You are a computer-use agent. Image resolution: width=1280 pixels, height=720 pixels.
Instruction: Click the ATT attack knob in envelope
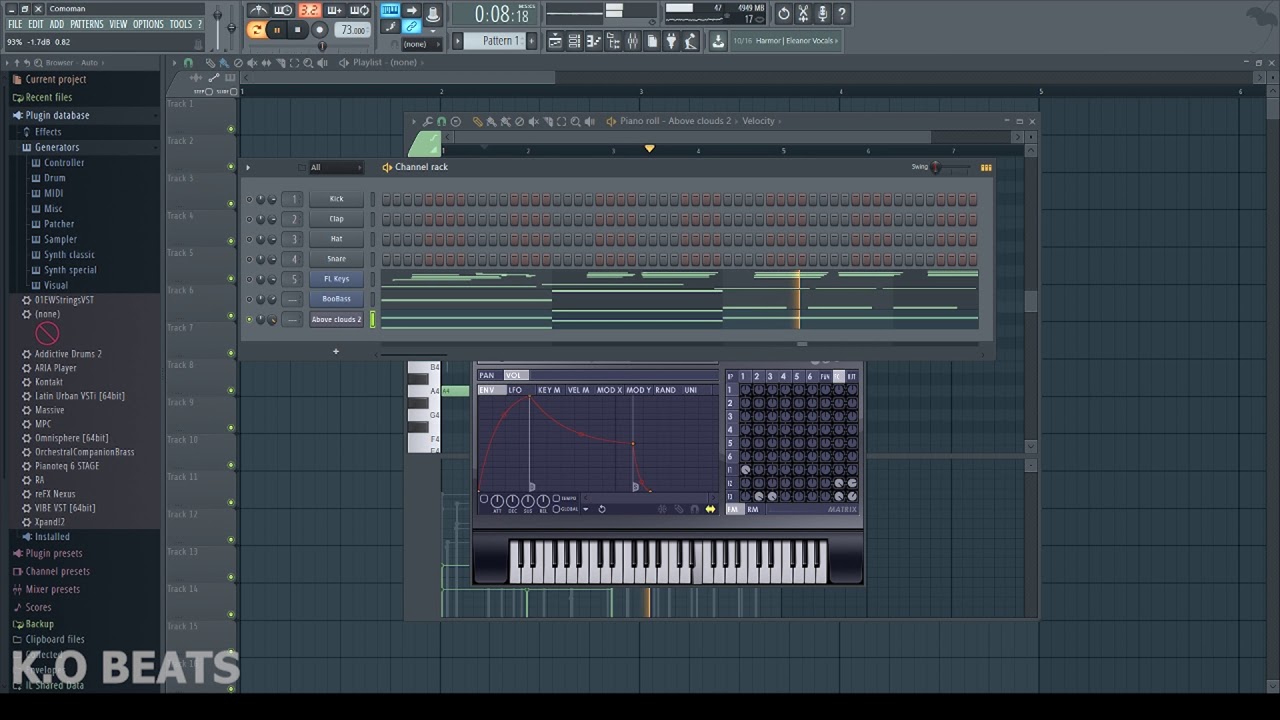pos(498,500)
